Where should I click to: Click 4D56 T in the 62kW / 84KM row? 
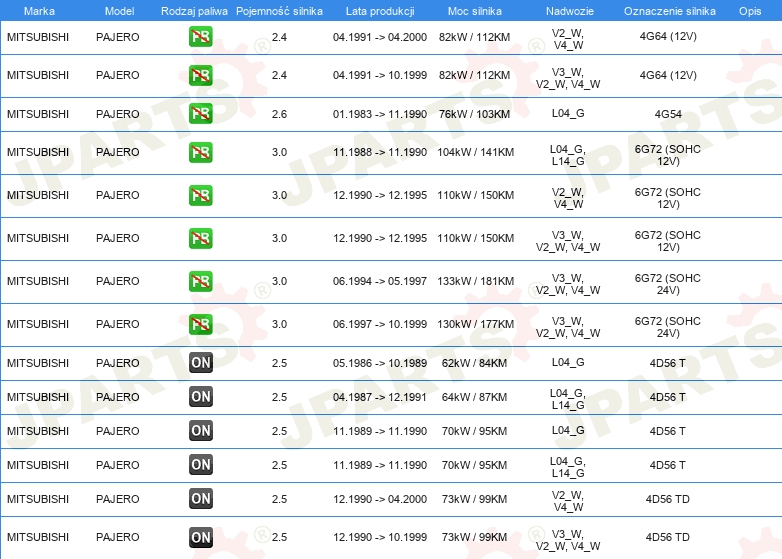click(667, 363)
